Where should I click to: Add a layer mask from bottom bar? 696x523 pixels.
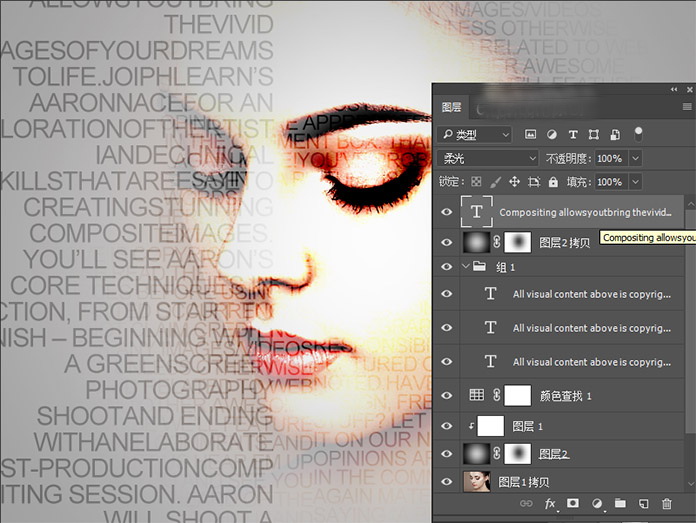click(573, 504)
